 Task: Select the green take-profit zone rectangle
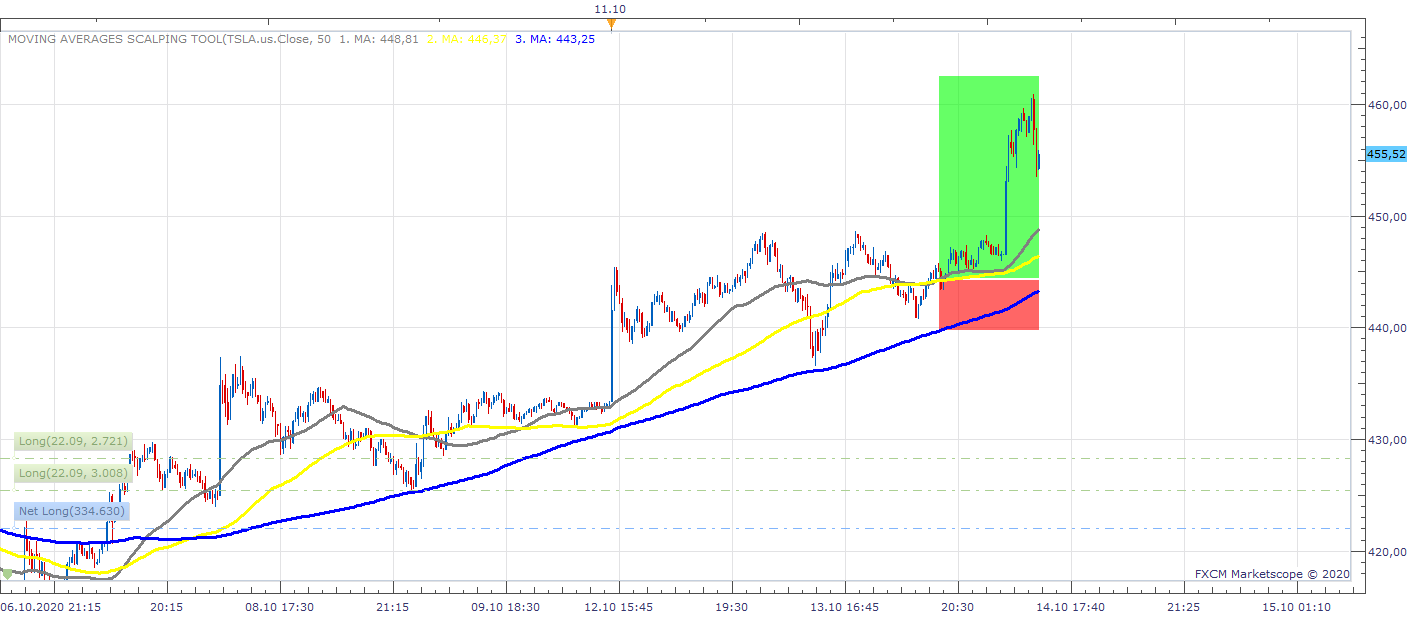pos(989,177)
